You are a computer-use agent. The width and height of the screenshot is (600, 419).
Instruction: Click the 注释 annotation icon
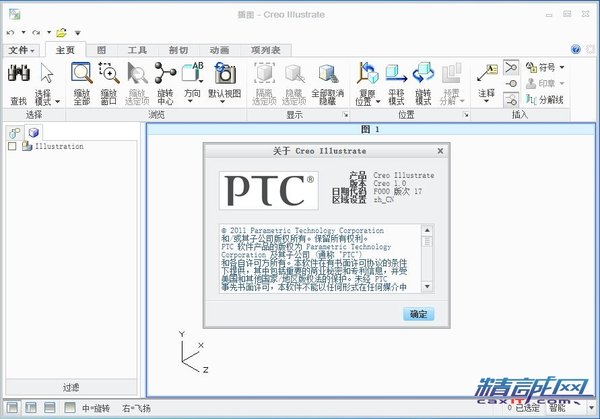[487, 73]
